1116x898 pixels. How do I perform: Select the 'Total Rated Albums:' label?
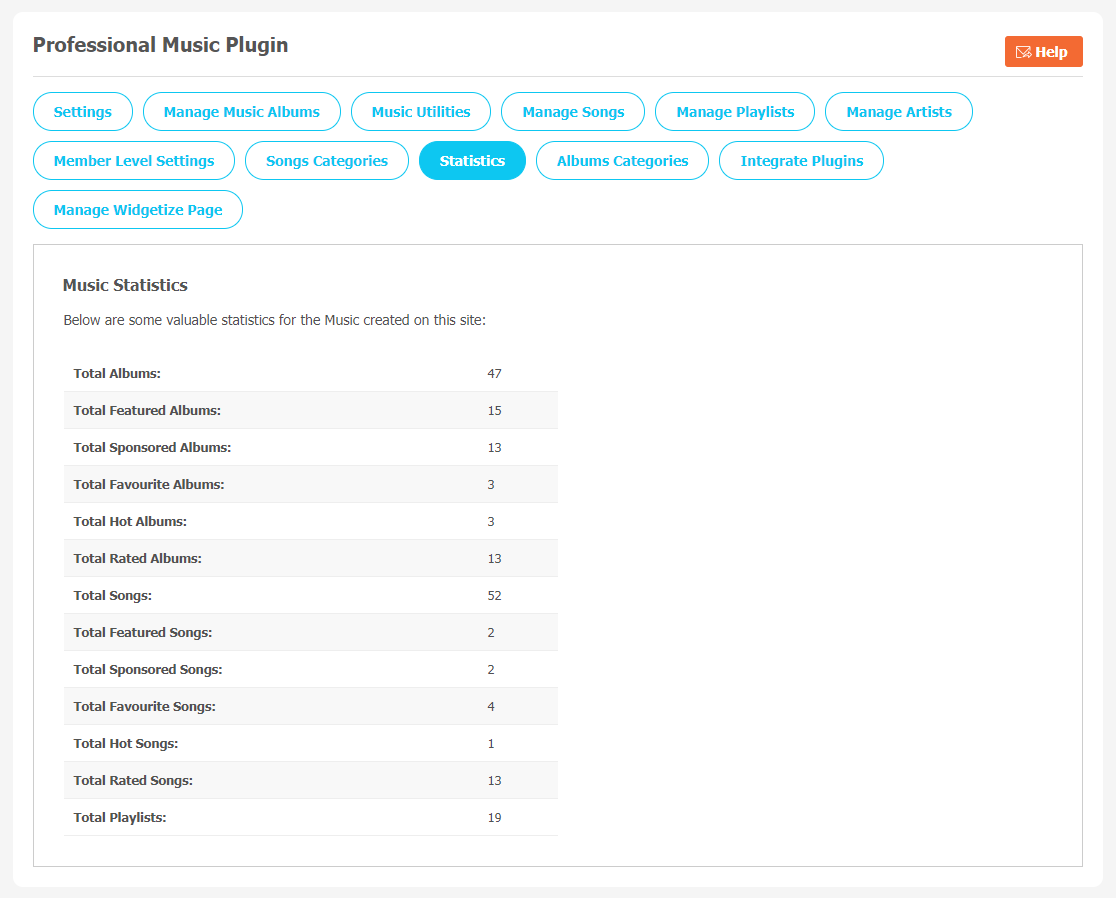(138, 559)
